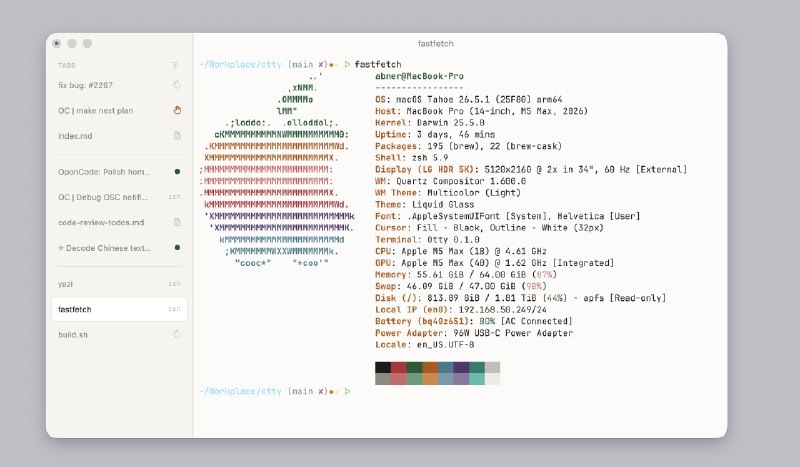Image resolution: width=800 pixels, height=467 pixels.
Task: Click the Display (LG HDR 5K) line
Action: click(x=531, y=169)
